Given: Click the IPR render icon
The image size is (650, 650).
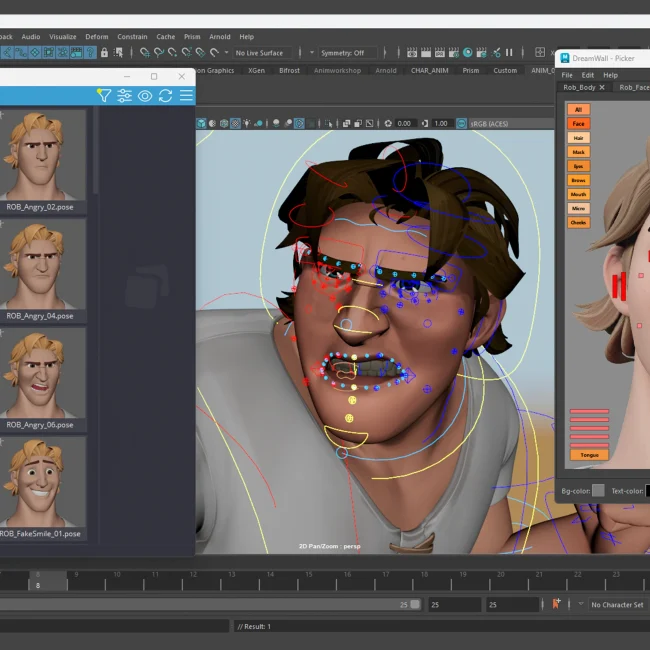Looking at the screenshot, I should (440, 53).
